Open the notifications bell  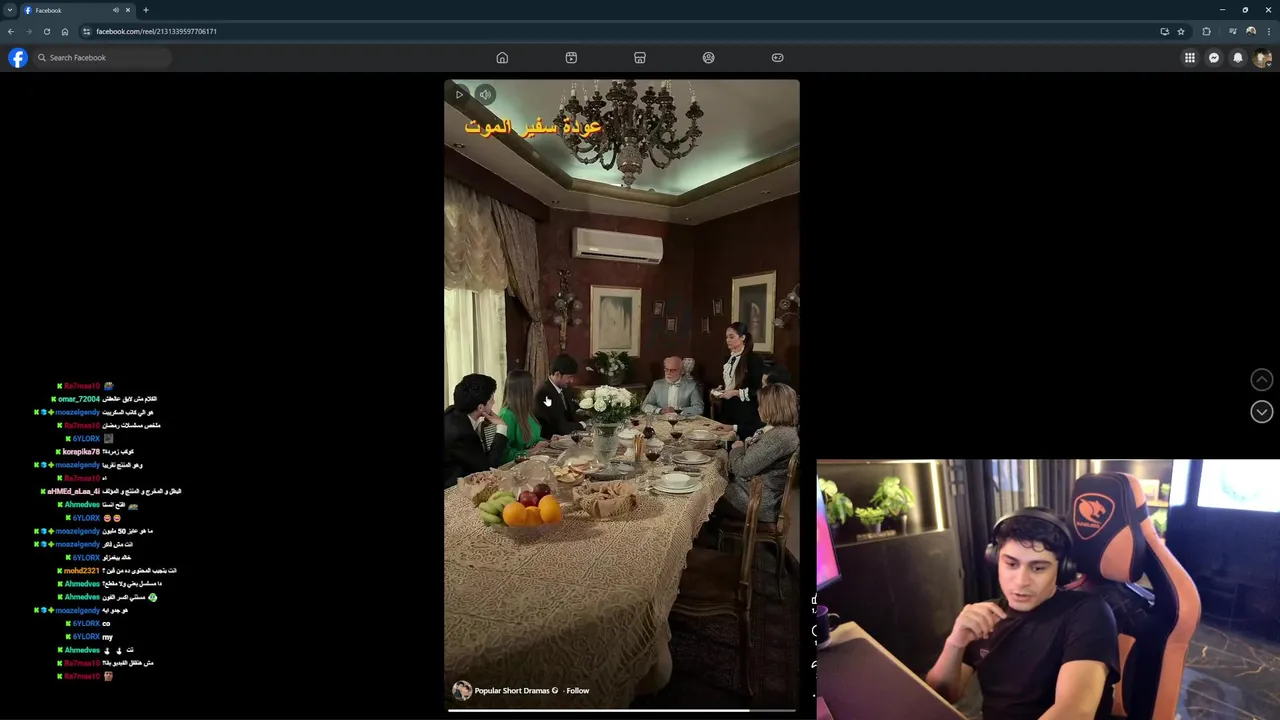click(1238, 58)
